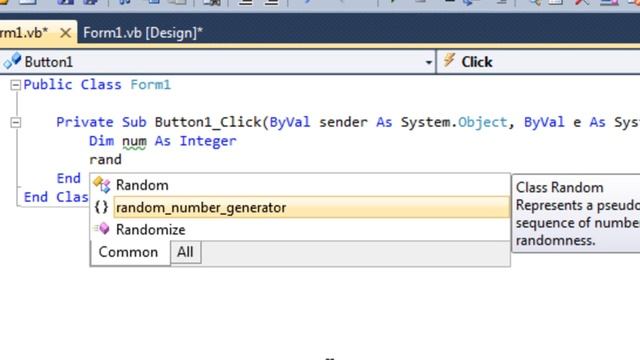Click the Randomize method icon
This screenshot has width=640, height=360.
coord(102,229)
